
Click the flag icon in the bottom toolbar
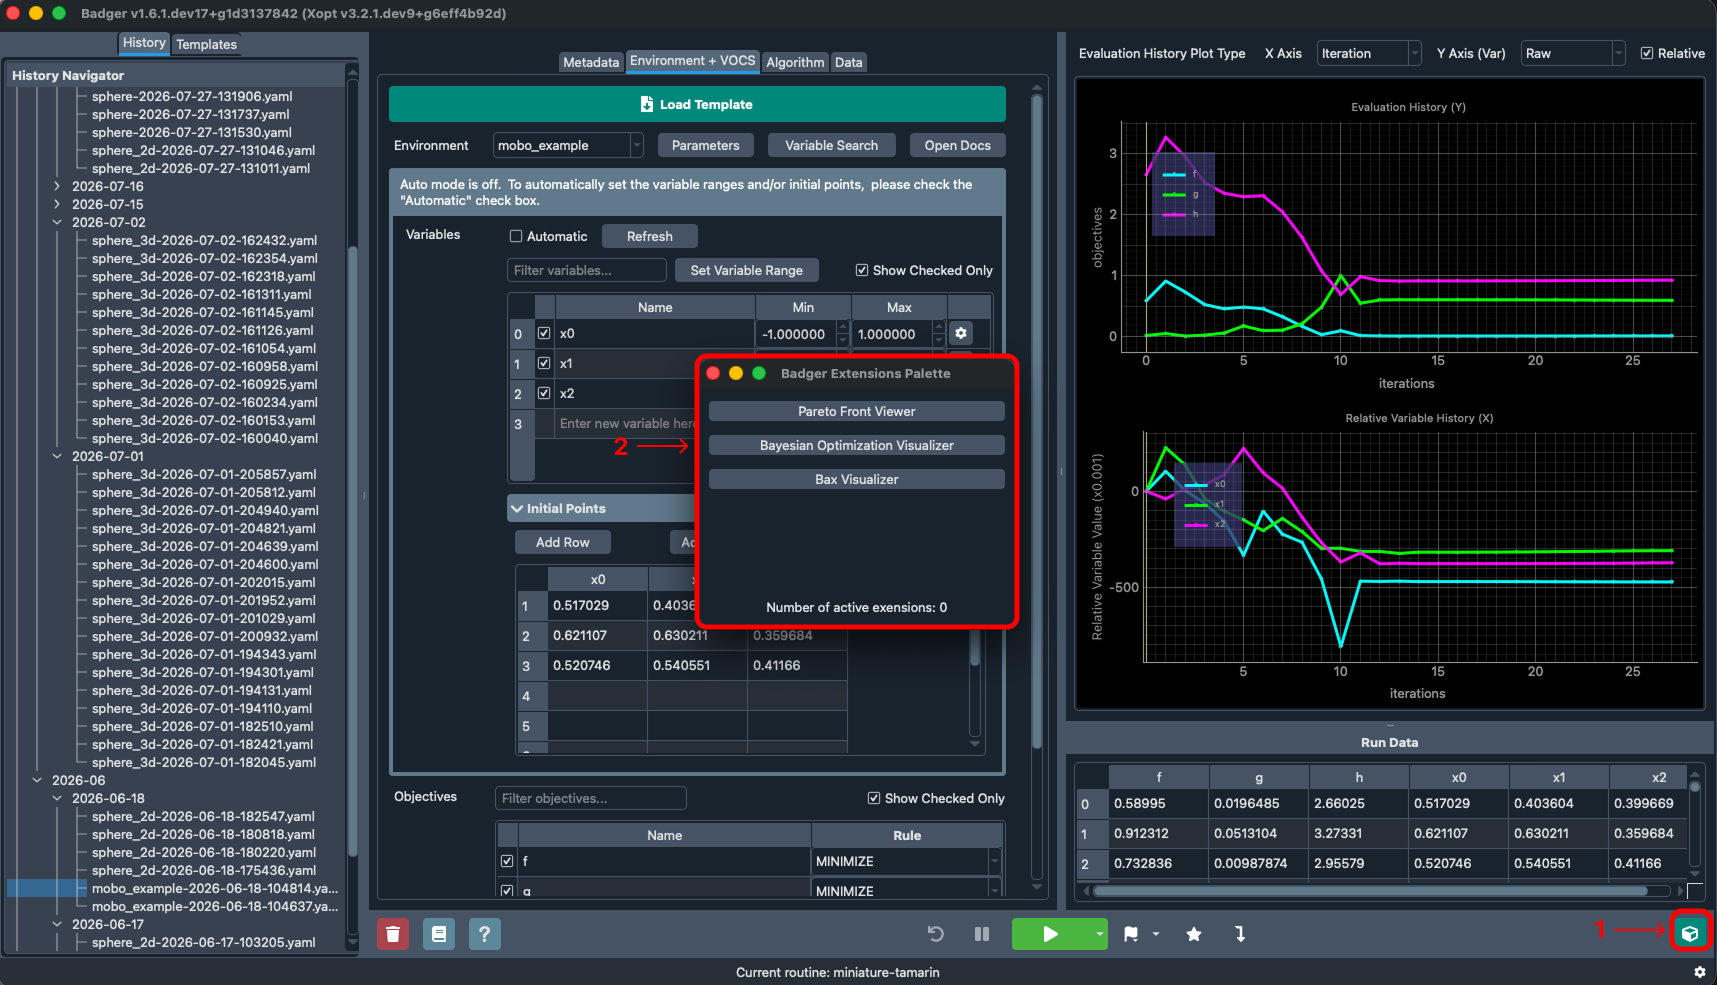point(1131,934)
